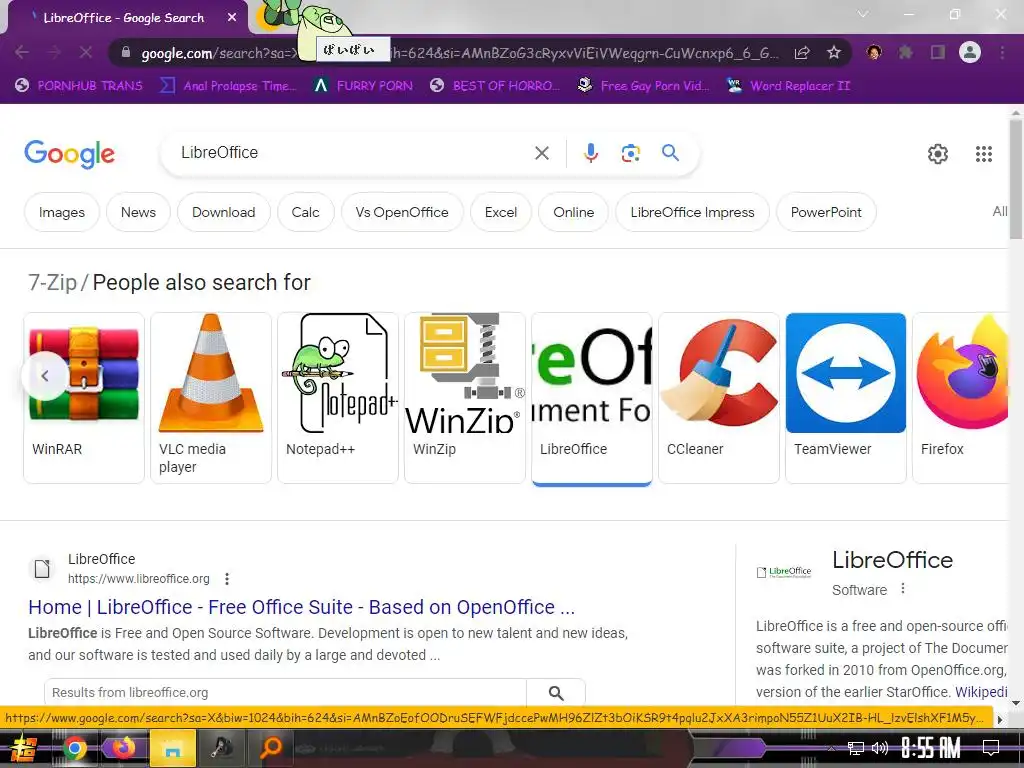Viewport: 1024px width, 768px height.
Task: Open the WinRAR card
Action: pos(84,398)
